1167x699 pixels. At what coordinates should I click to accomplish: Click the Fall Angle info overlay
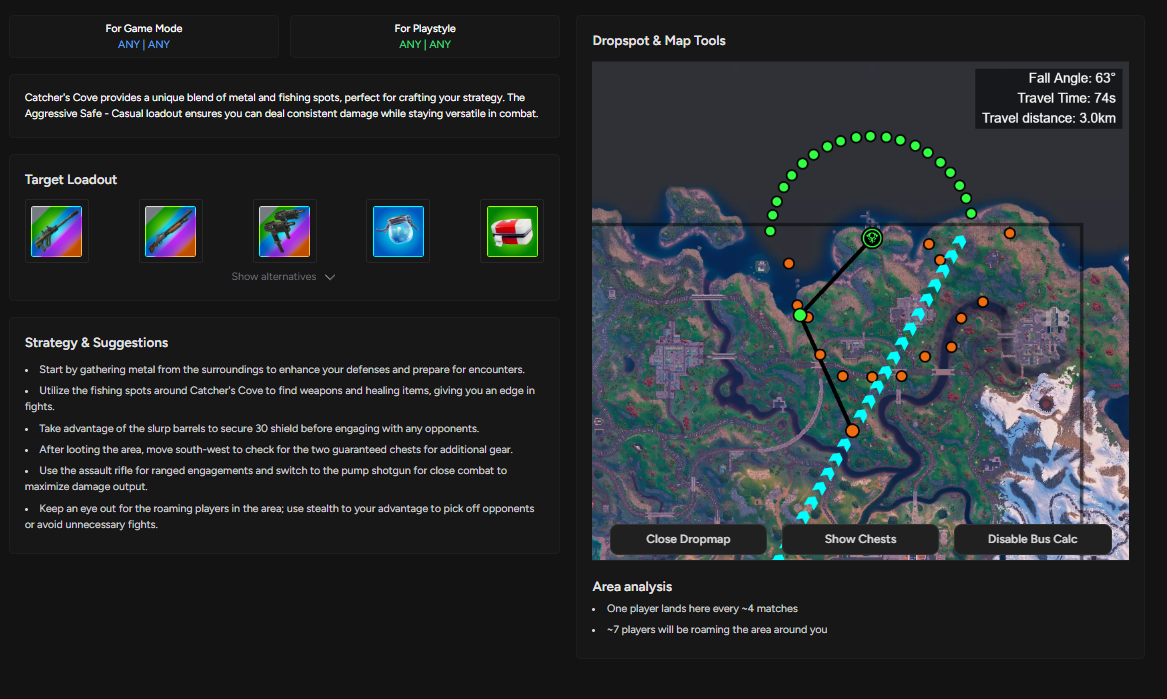1048,98
